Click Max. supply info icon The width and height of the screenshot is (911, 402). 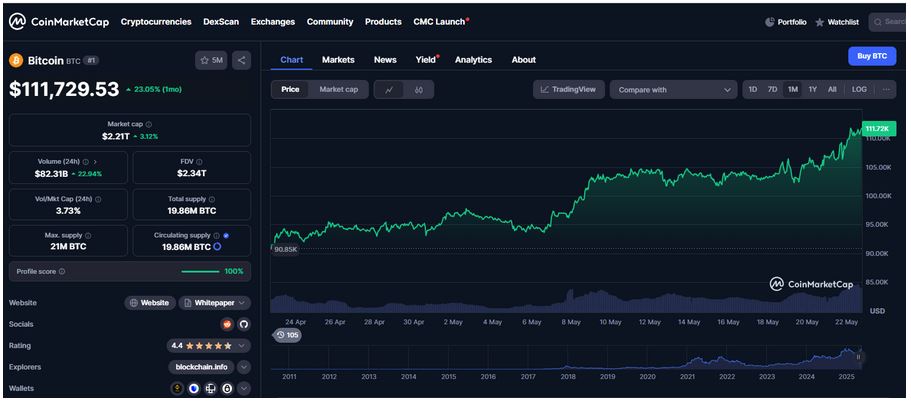tap(88, 236)
